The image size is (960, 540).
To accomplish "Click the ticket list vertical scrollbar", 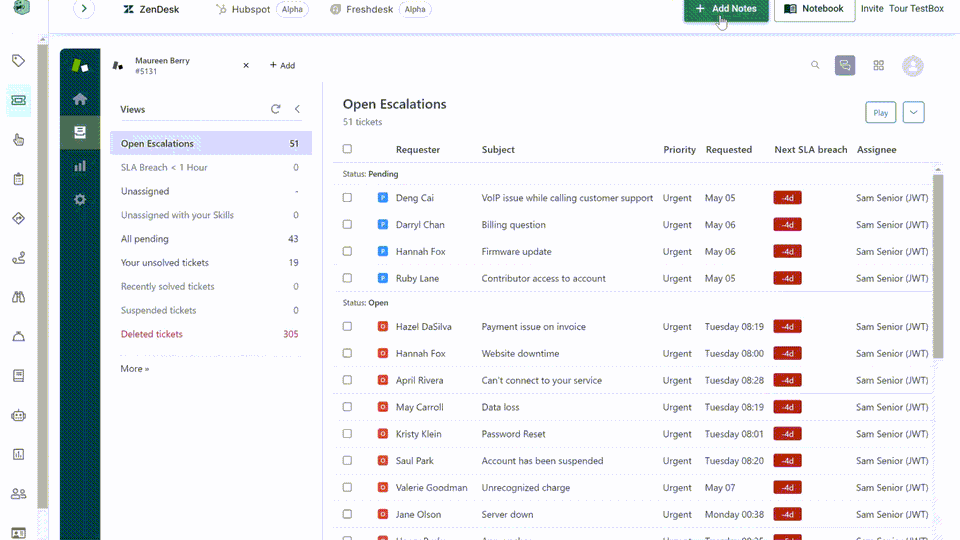I will [x=938, y=265].
